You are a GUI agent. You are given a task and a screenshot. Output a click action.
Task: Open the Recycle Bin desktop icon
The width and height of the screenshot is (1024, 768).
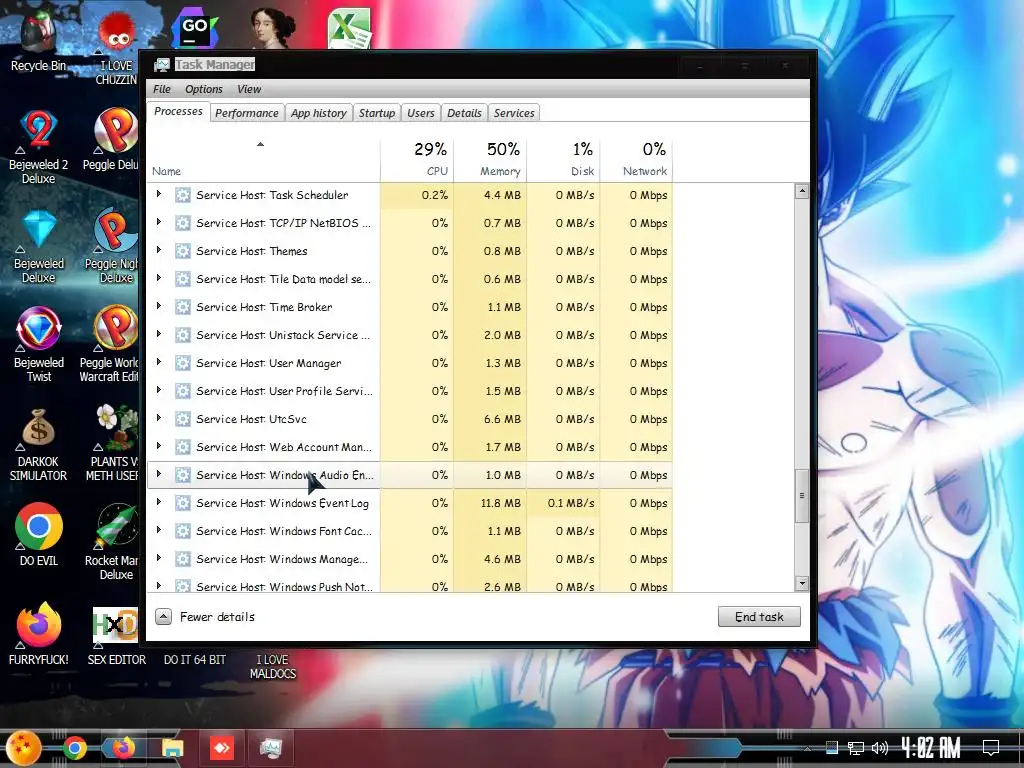39,42
